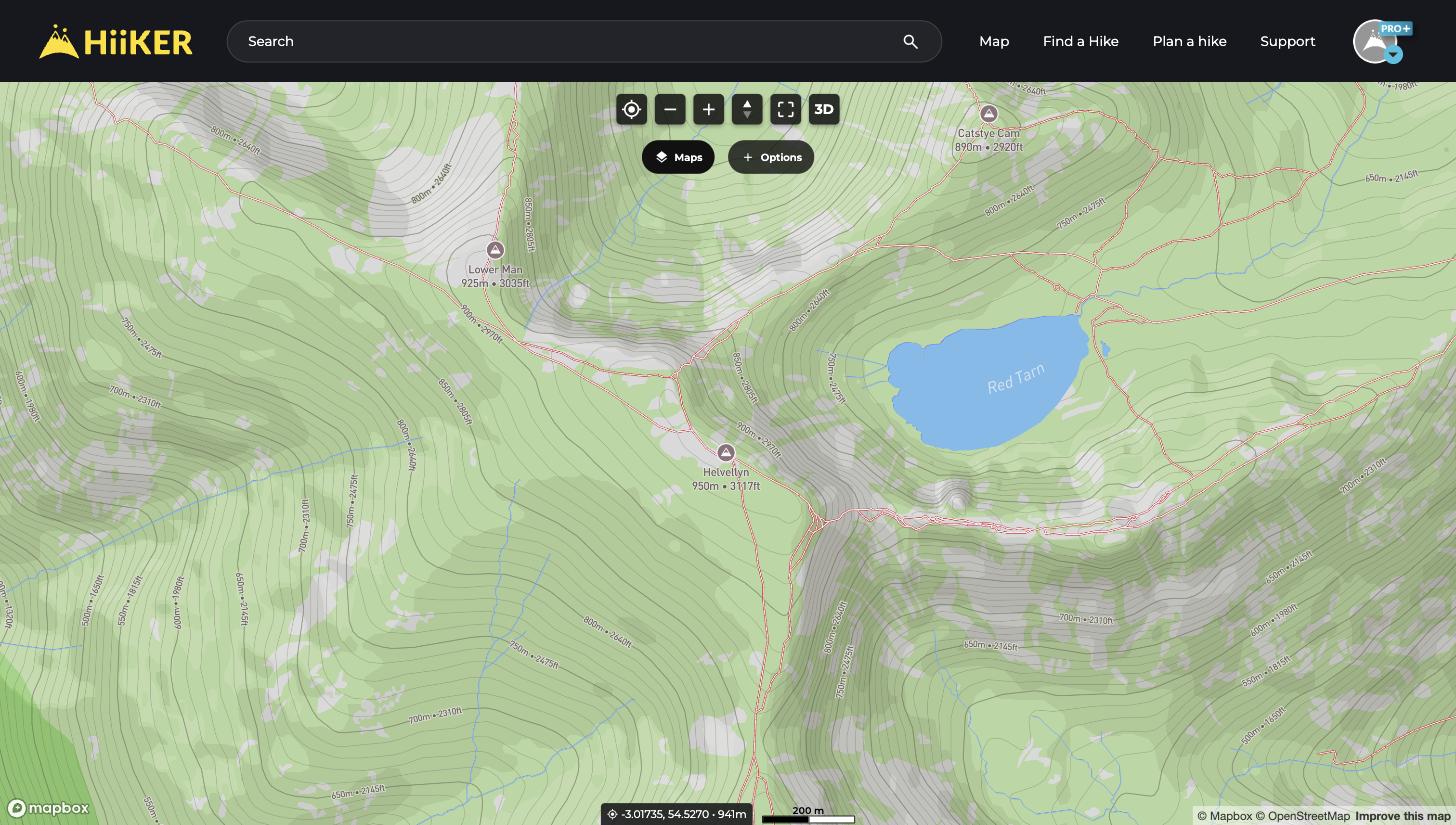Screen dimensions: 1456x825
Task: Open the Mapbox logo link
Action: click(48, 808)
